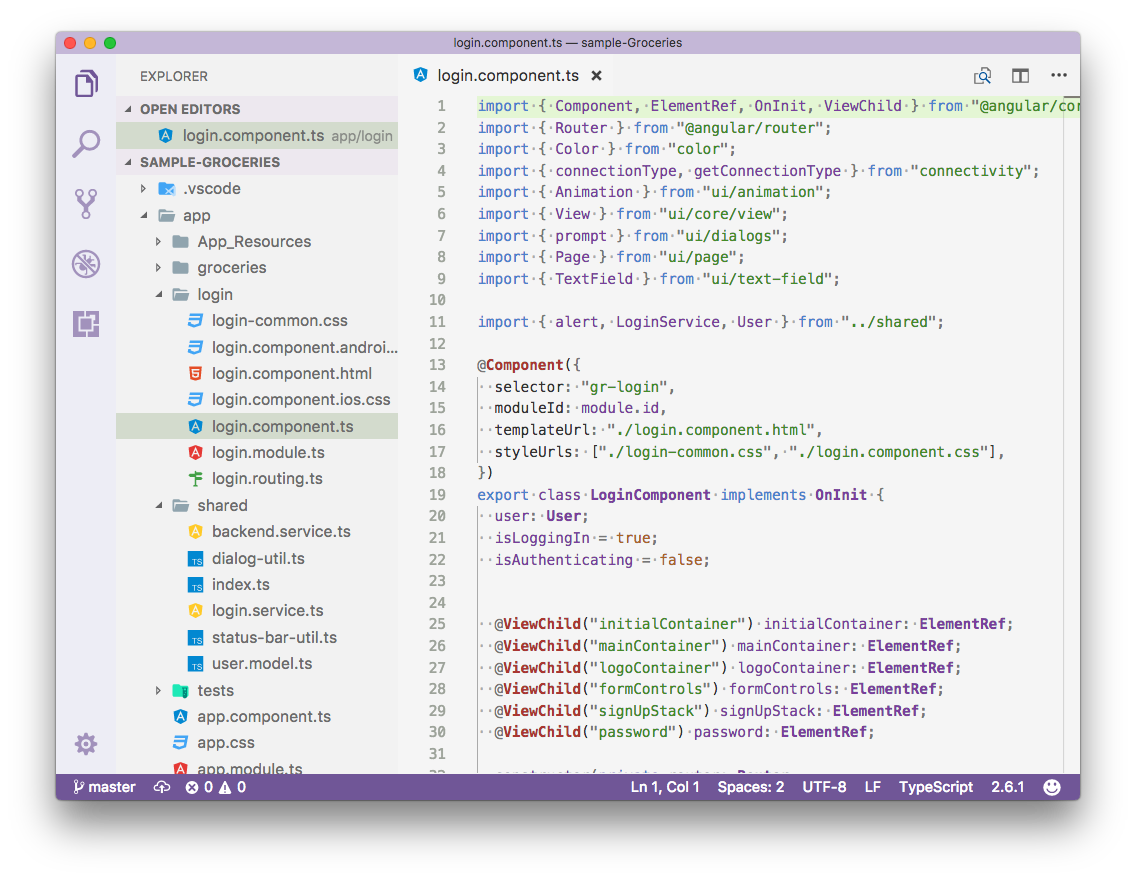Click the sync cloud icon in status bar

coord(162,787)
